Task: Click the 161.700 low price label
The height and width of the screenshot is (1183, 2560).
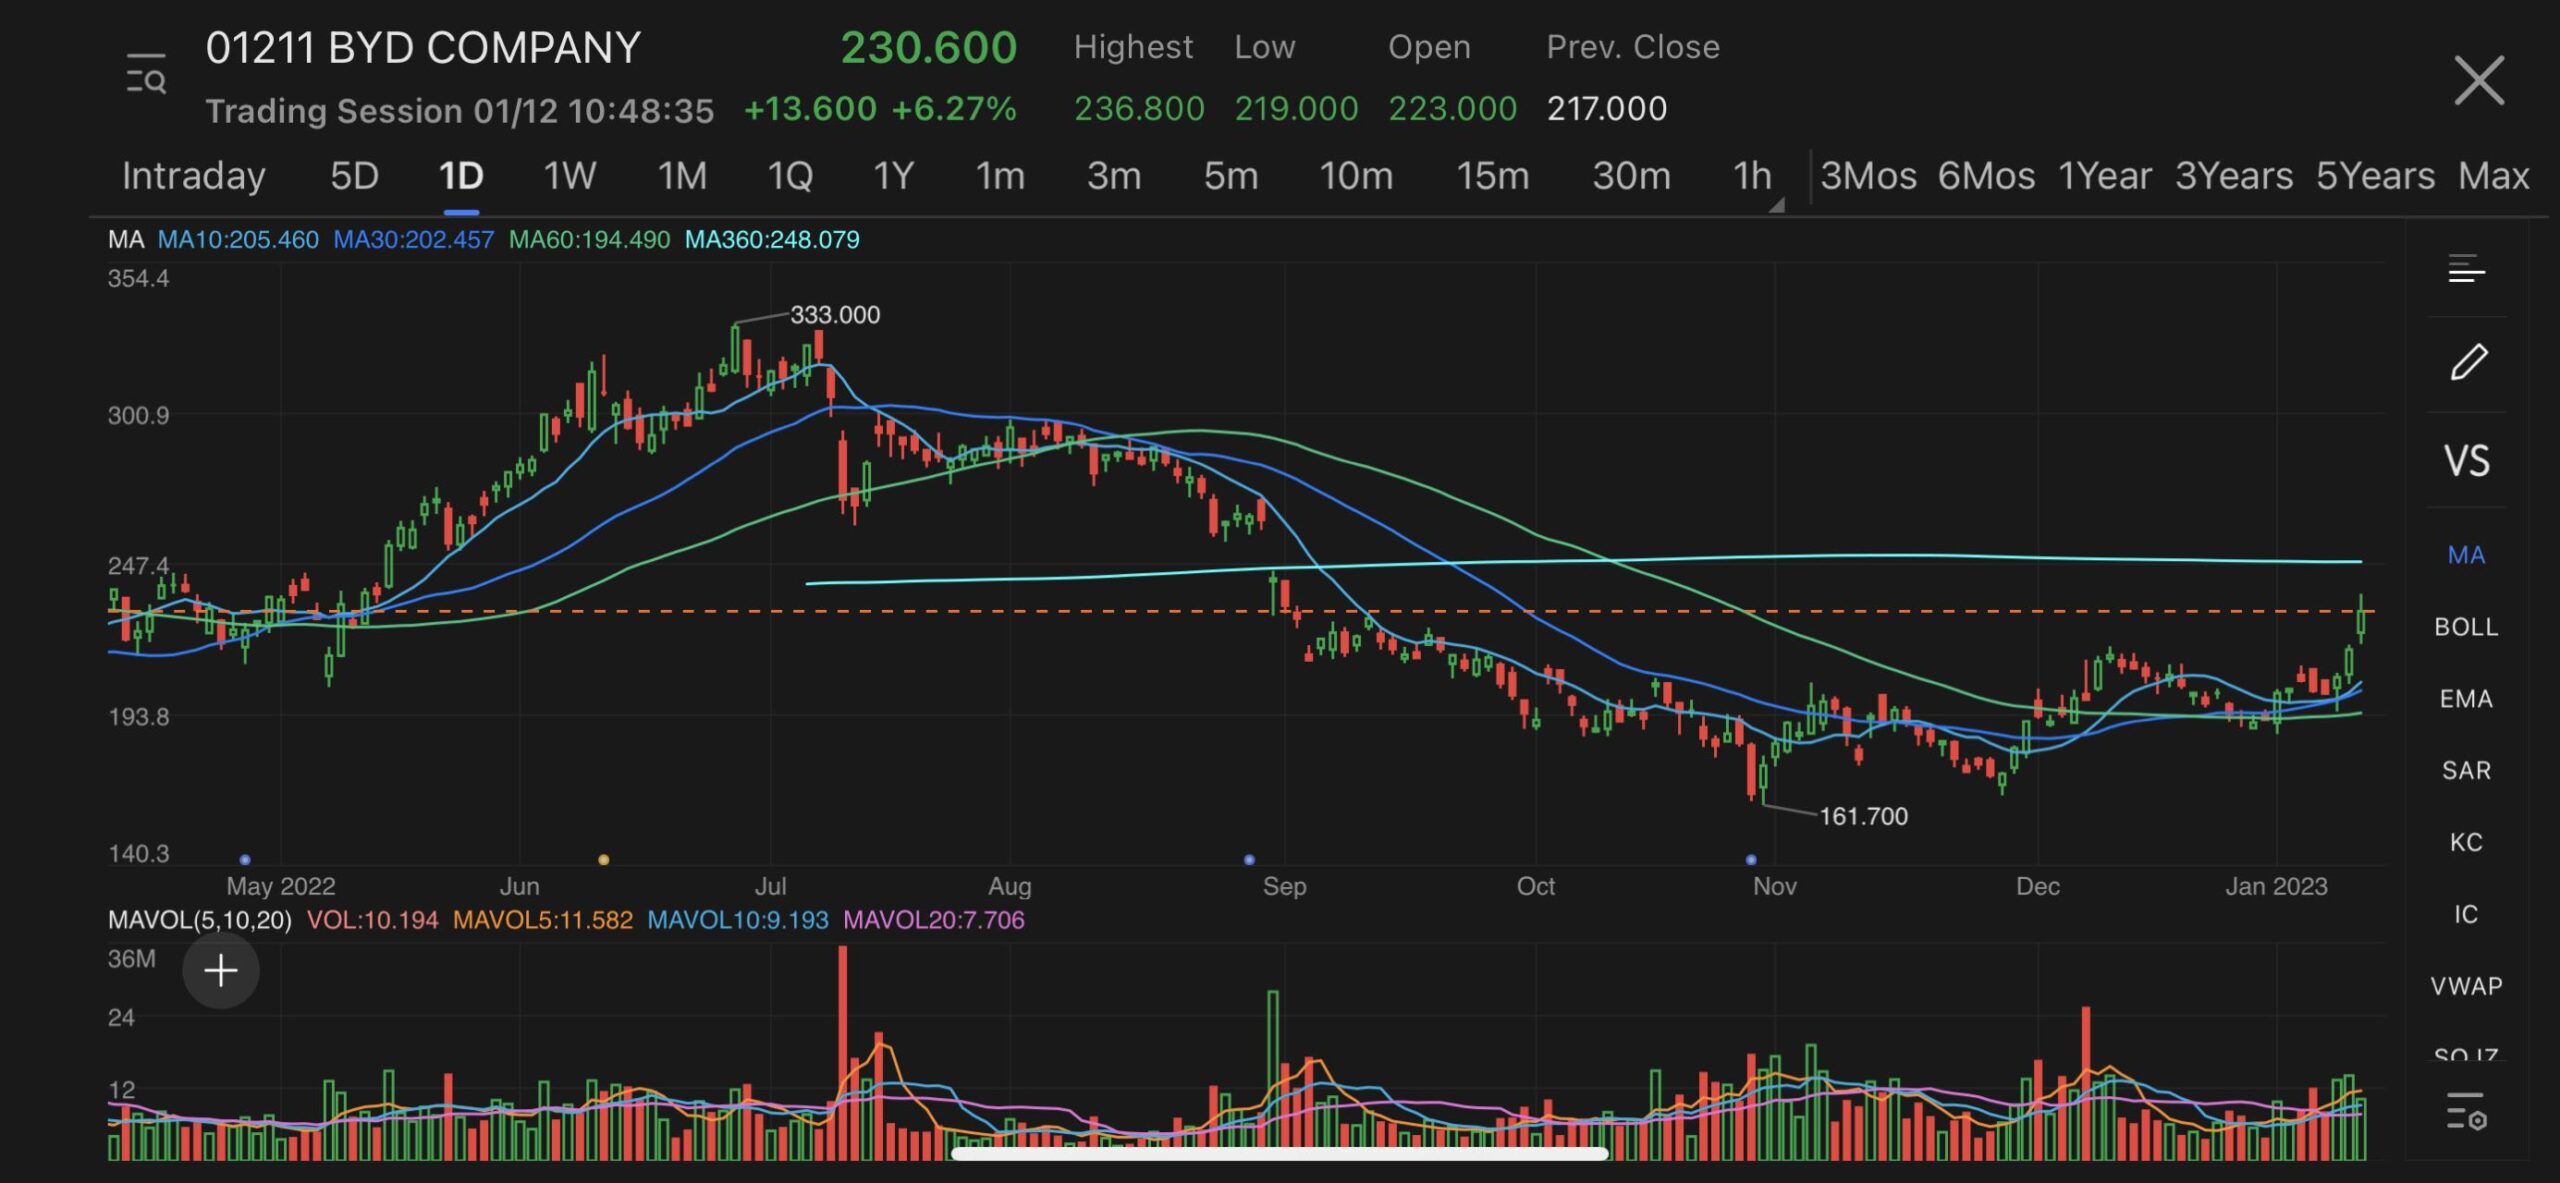Action: (x=1863, y=817)
